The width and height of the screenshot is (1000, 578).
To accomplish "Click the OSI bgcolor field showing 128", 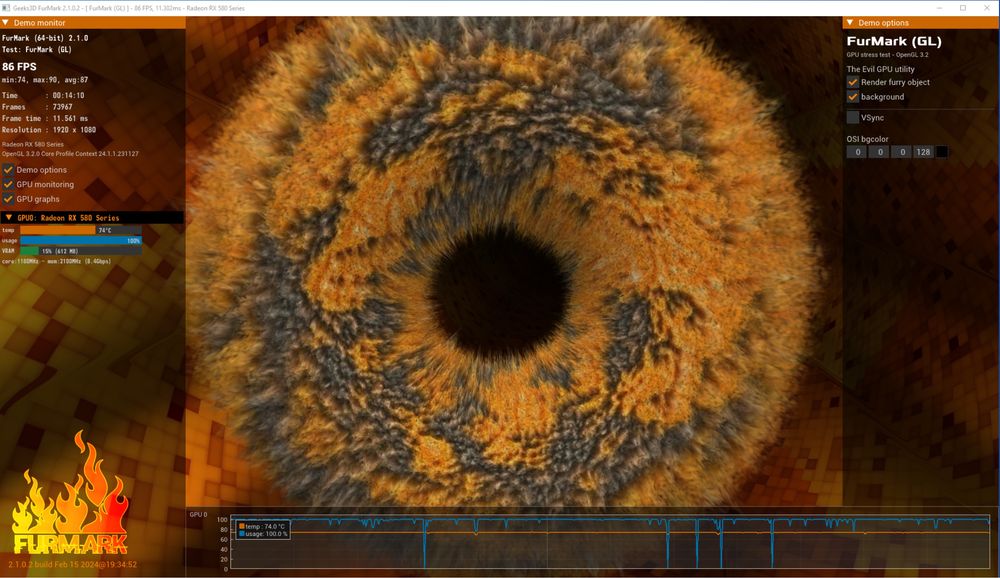I will (923, 152).
